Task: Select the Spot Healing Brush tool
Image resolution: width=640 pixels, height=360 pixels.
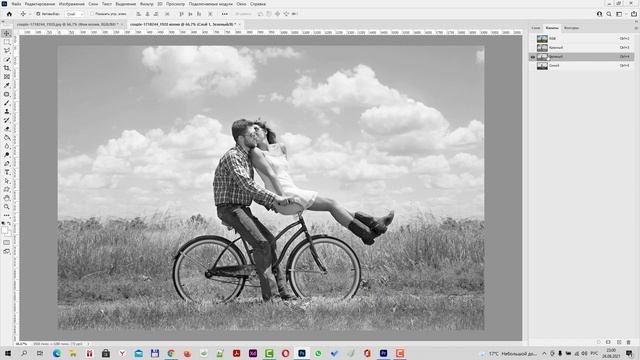Action: [7, 94]
